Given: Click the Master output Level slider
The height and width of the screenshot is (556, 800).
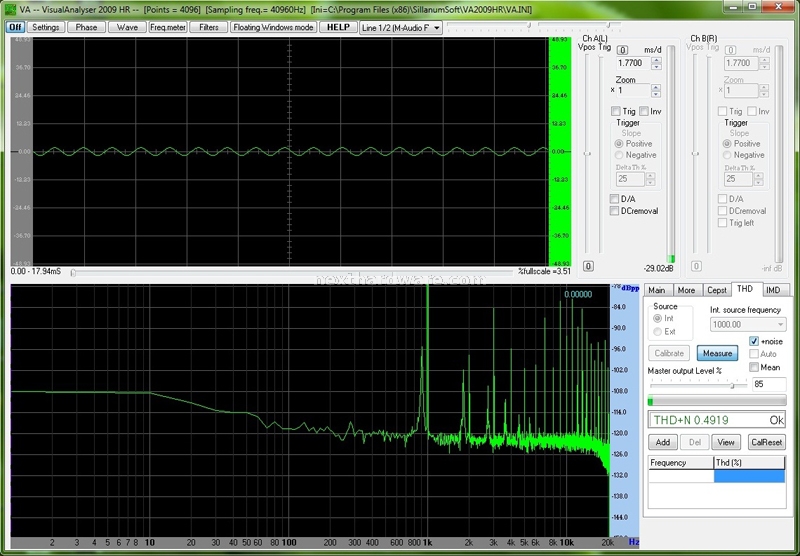Looking at the screenshot, I should (697, 385).
